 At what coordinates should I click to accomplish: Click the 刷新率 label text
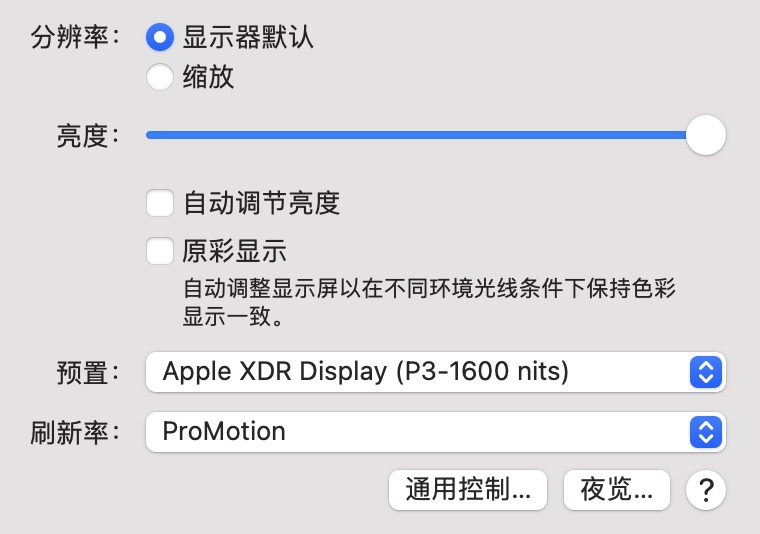point(74,432)
